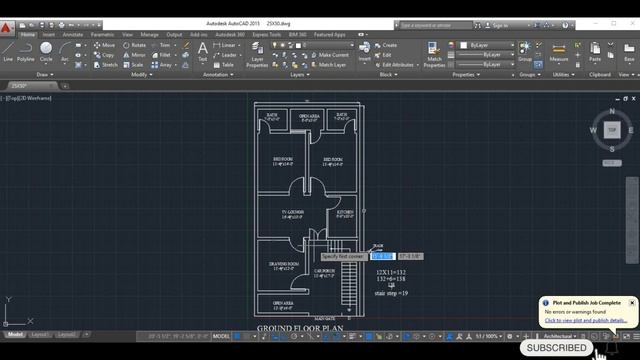Click Match Properties tool
The height and width of the screenshot is (360, 640).
434,55
